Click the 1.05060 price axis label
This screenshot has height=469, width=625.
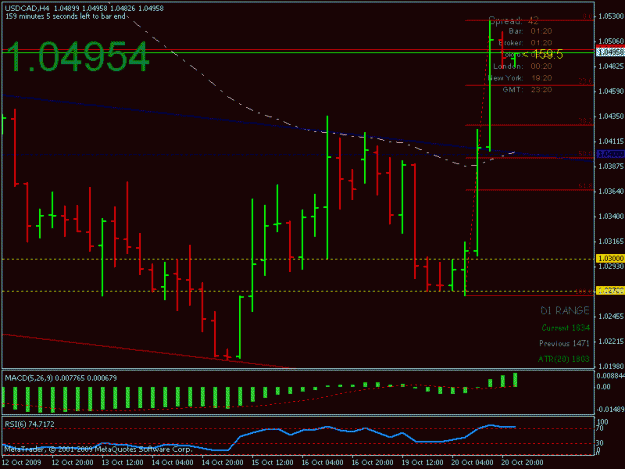(x=611, y=41)
